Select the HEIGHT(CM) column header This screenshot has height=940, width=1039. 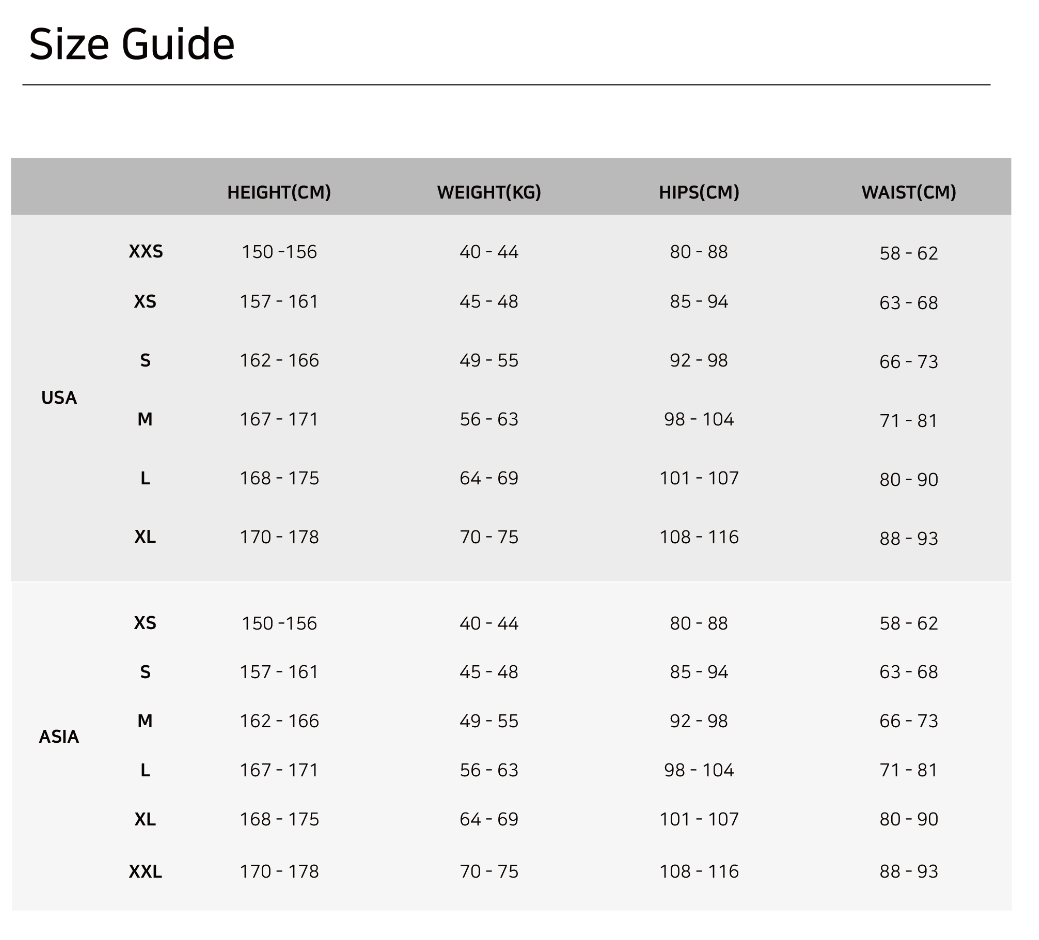click(279, 192)
